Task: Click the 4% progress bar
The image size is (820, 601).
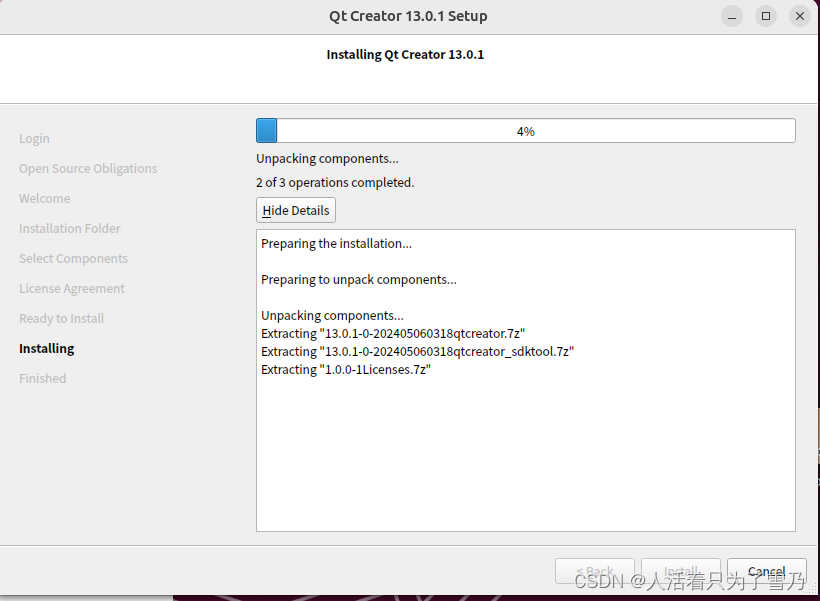Action: coord(525,130)
